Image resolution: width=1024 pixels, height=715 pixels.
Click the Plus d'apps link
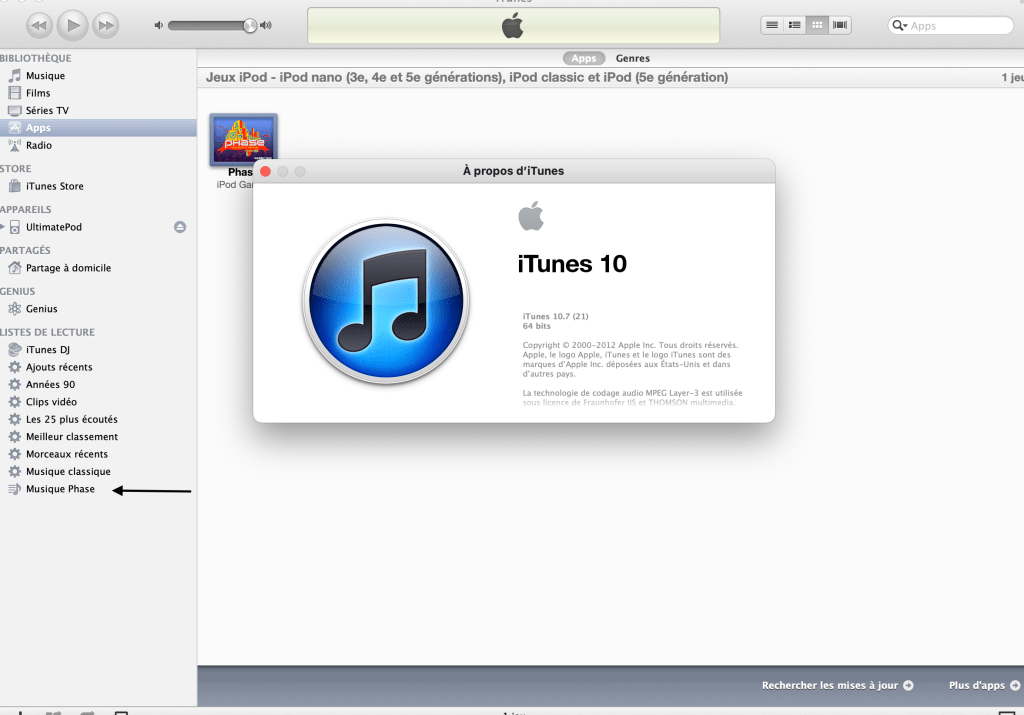point(983,685)
